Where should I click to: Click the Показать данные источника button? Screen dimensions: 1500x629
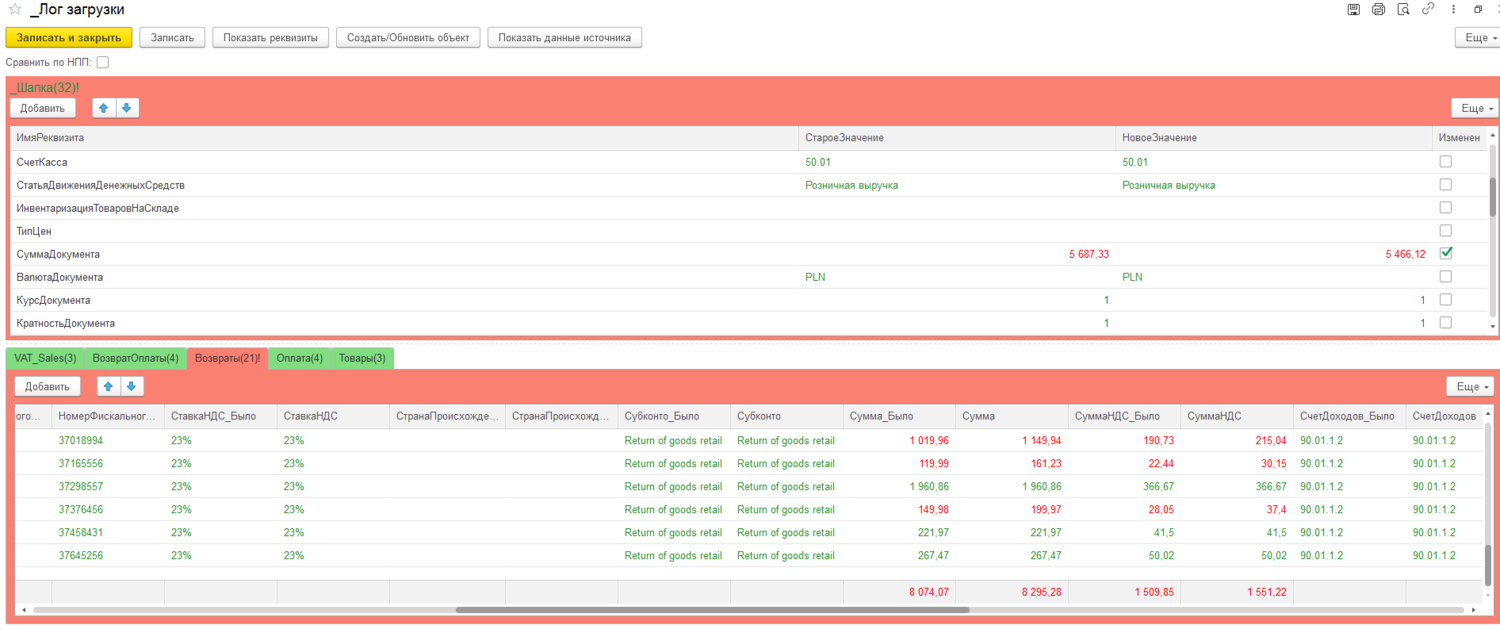(x=564, y=38)
